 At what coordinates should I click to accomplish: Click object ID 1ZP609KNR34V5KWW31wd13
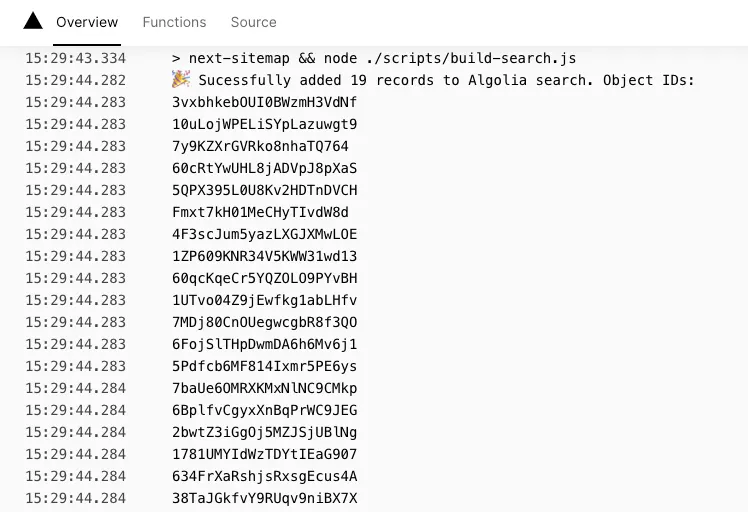coord(264,256)
